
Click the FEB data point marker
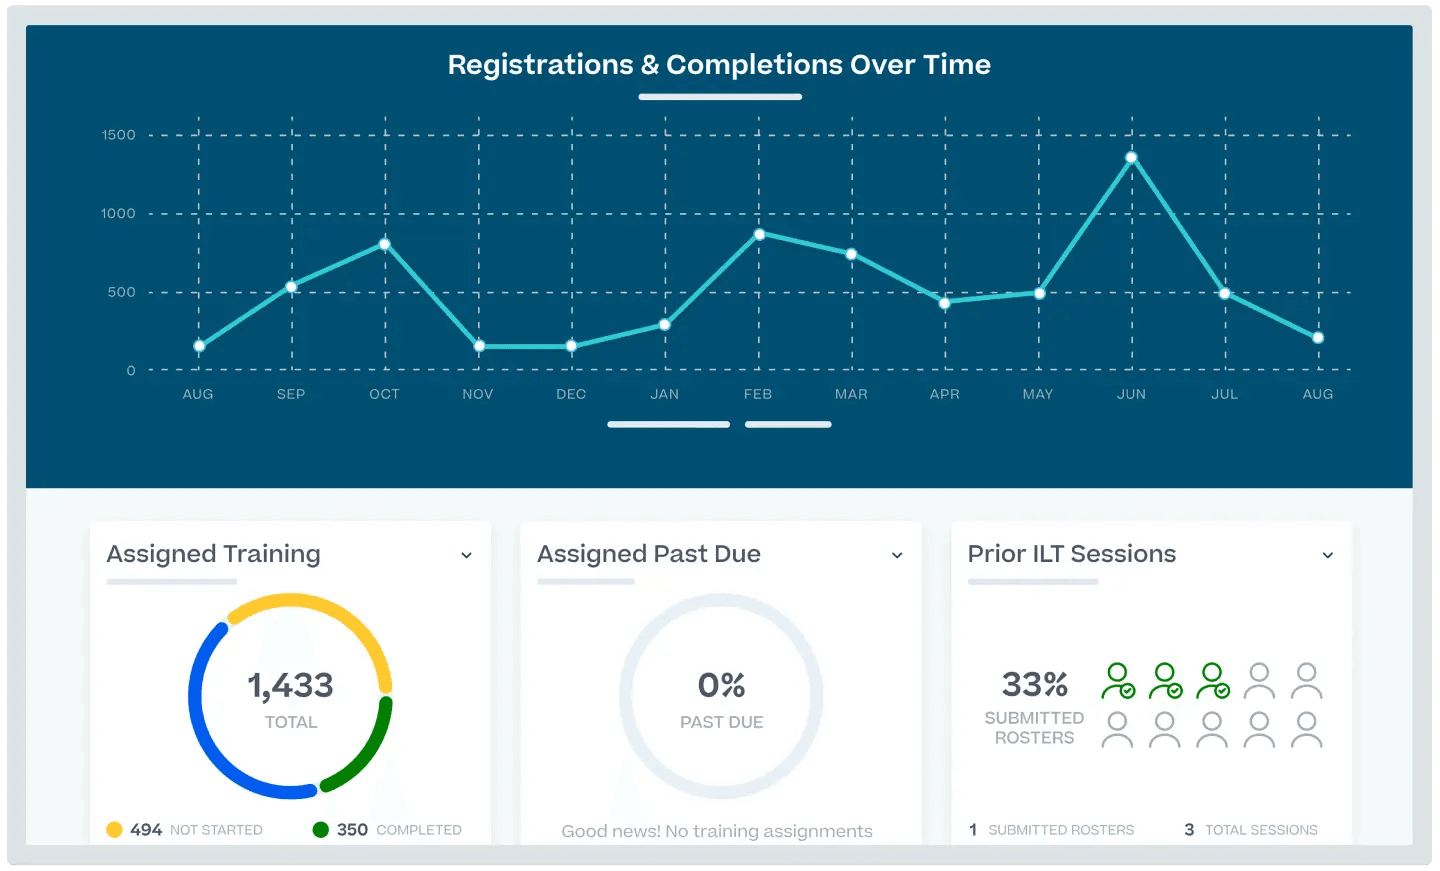coord(757,234)
